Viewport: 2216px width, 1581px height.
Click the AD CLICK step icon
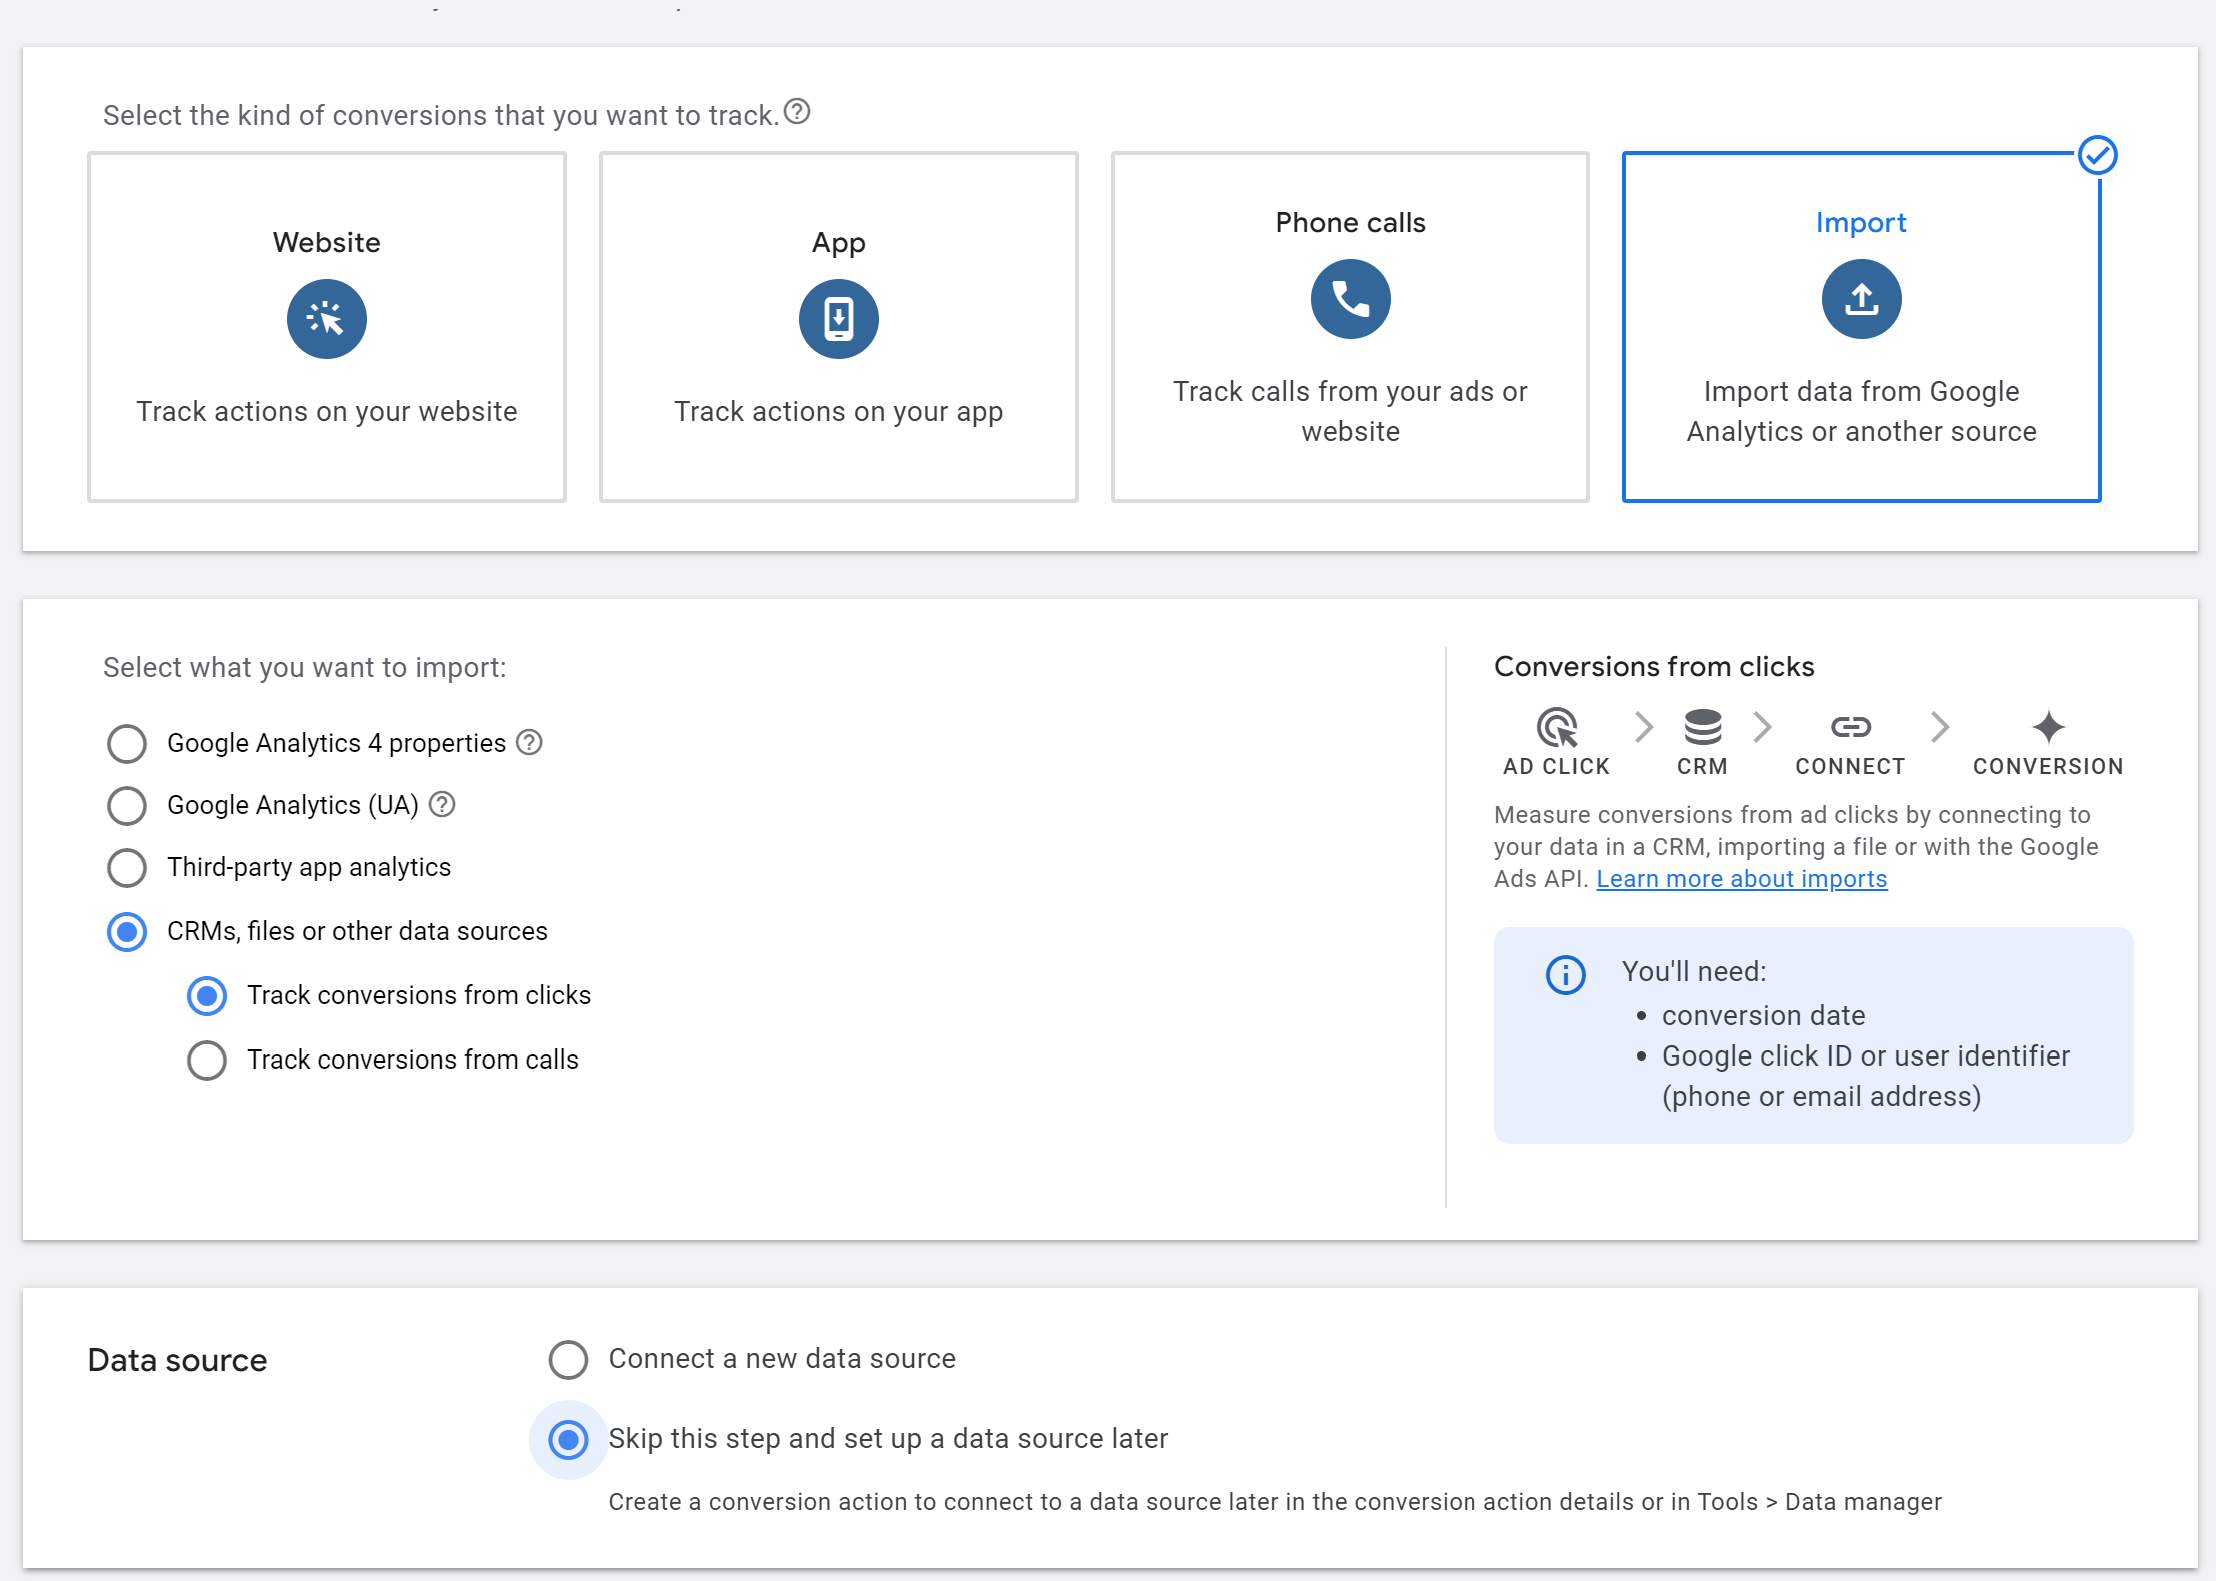point(1557,727)
